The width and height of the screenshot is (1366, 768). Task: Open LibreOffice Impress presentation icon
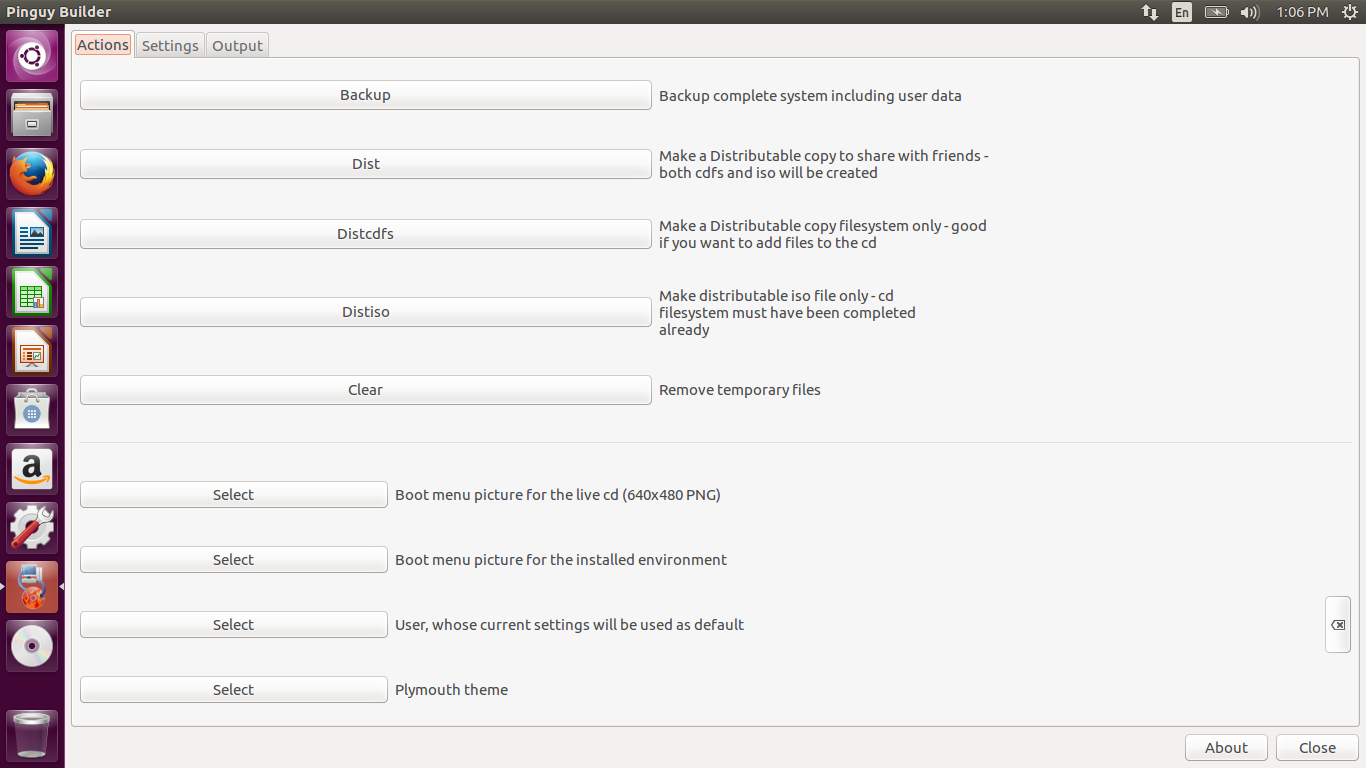pos(33,351)
